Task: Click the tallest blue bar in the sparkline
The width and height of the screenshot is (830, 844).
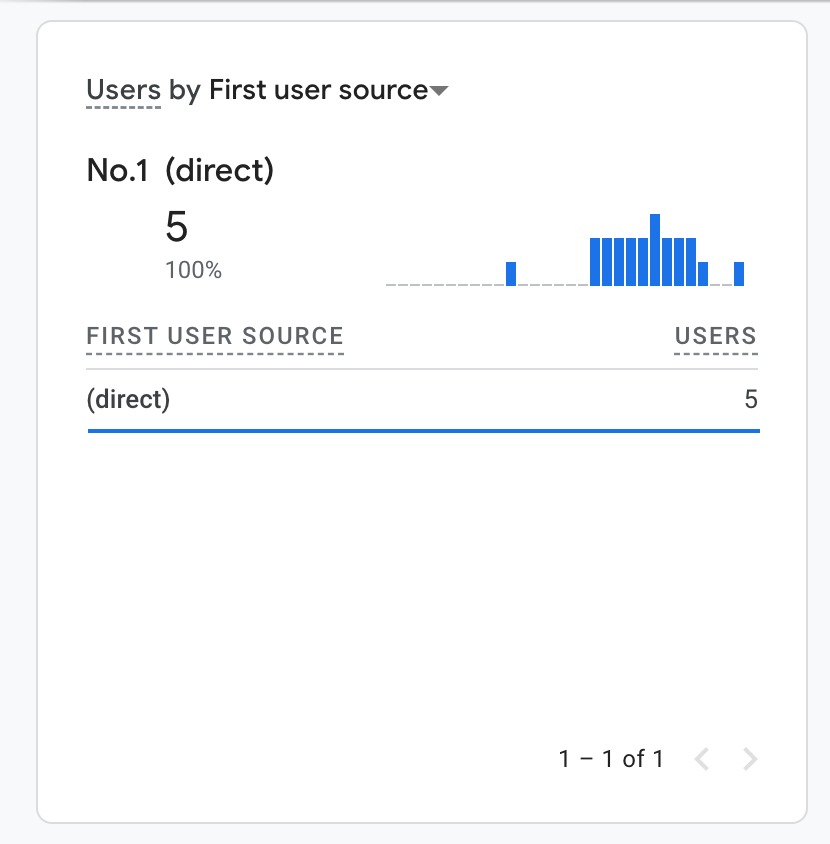Action: tap(655, 245)
